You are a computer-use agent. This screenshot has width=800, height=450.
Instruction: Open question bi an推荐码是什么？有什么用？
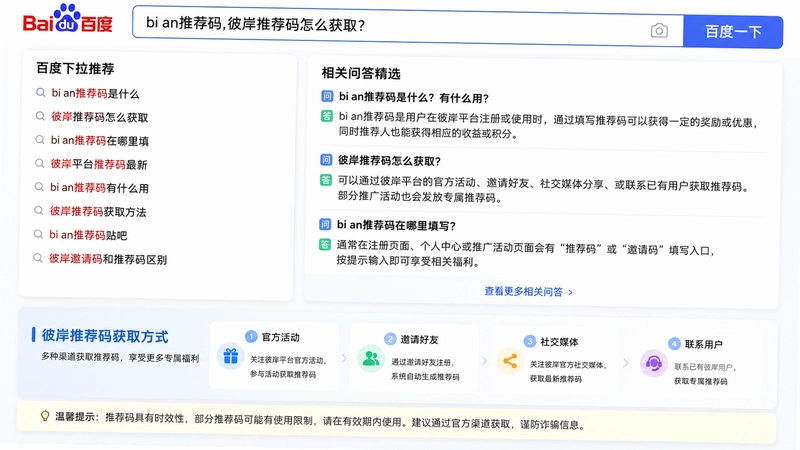click(x=414, y=97)
